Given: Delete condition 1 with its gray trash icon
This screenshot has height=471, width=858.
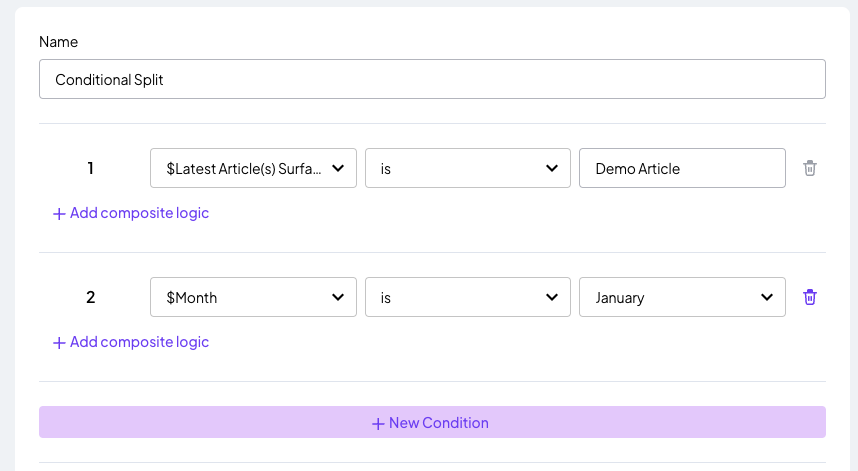Looking at the screenshot, I should point(810,168).
